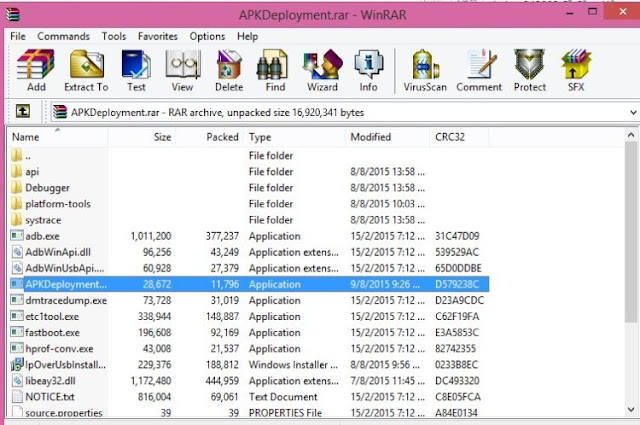Image resolution: width=640 pixels, height=425 pixels.
Task: Show archive Info
Action: [368, 70]
